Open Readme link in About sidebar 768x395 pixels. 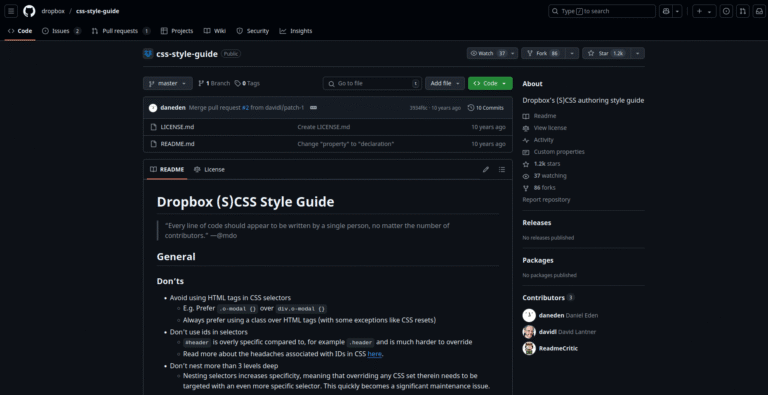[x=545, y=116]
